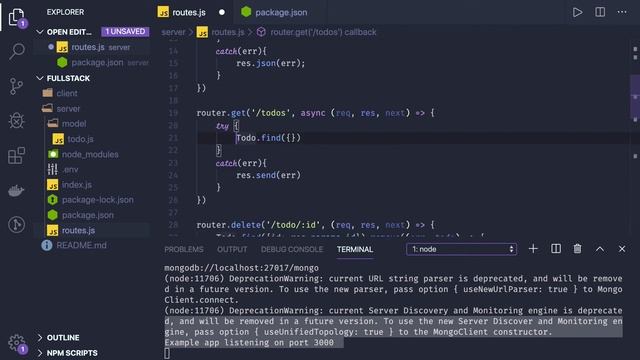Viewport: 640px width, 360px height.
Task: Click the '1 UNSAVED' badge
Action: click(x=125, y=31)
